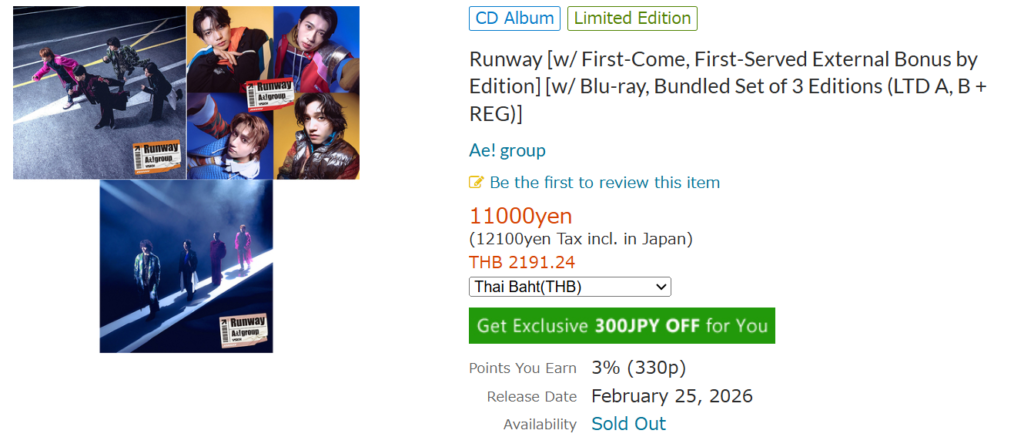This screenshot has width=1024, height=437.
Task: Open the four-portrait collage album cover
Action: [273, 92]
